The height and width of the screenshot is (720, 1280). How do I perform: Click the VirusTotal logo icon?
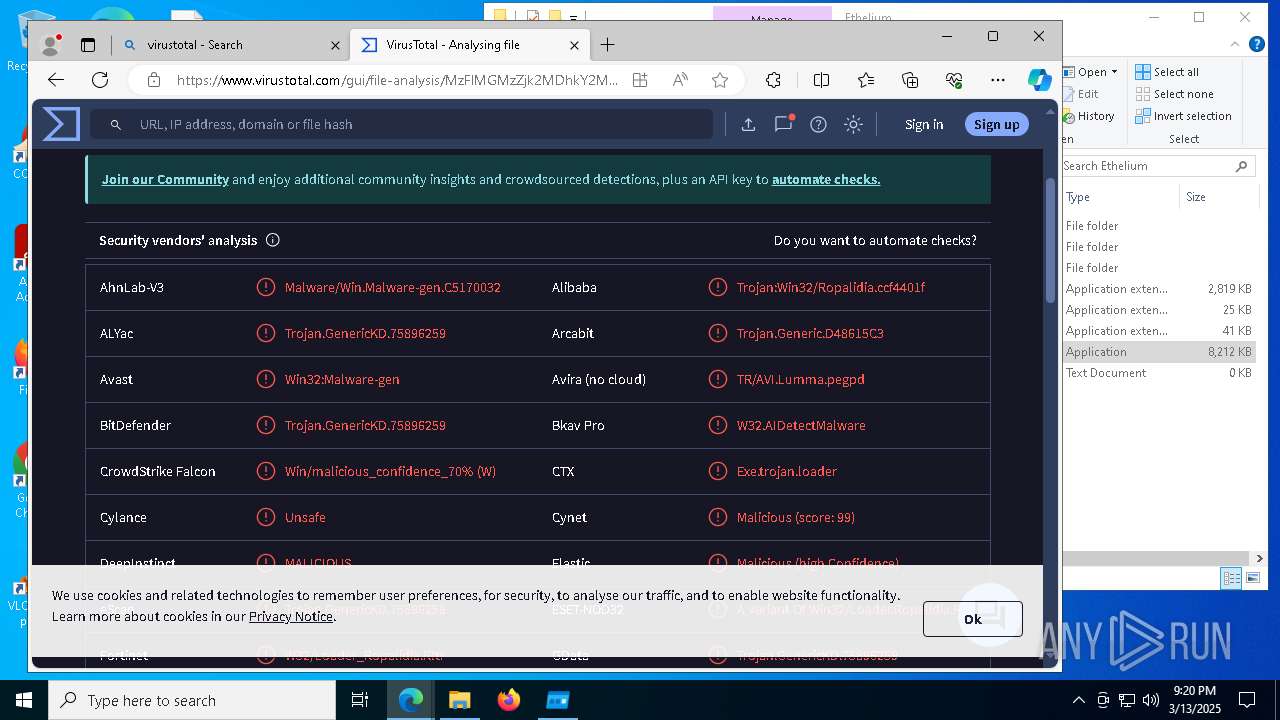pyautogui.click(x=61, y=124)
